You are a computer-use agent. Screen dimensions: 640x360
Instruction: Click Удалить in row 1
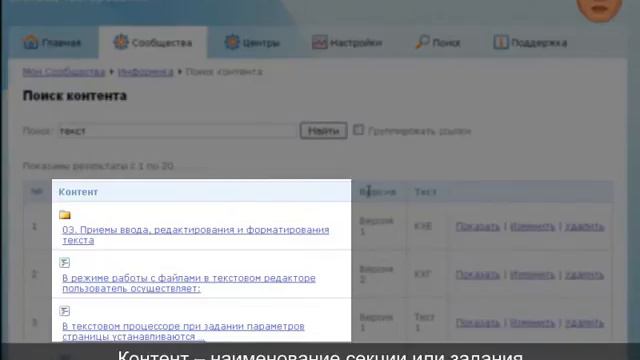pos(584,227)
